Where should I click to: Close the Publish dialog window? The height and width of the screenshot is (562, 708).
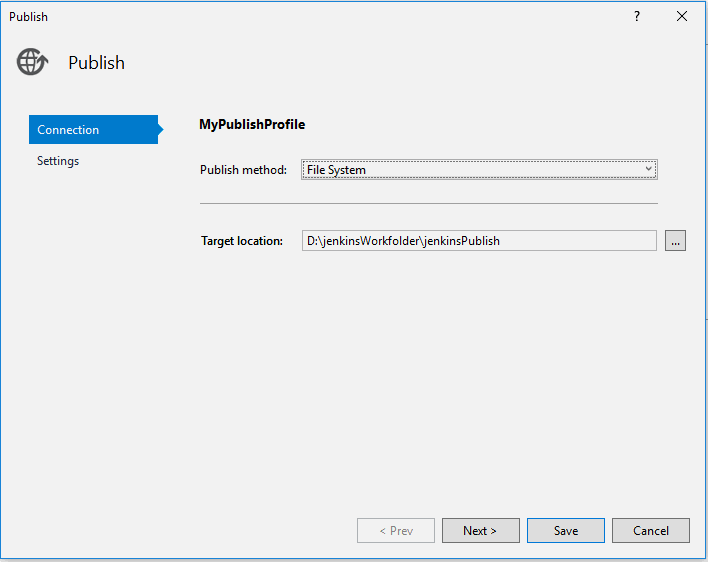point(682,17)
